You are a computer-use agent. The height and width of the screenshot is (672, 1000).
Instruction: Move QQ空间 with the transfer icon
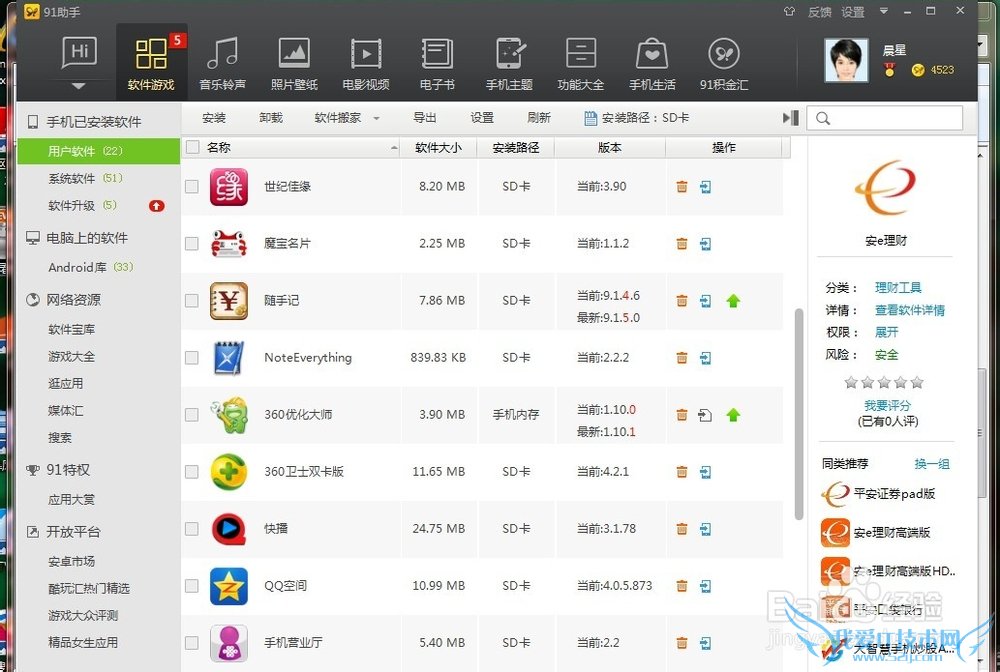pyautogui.click(x=705, y=586)
